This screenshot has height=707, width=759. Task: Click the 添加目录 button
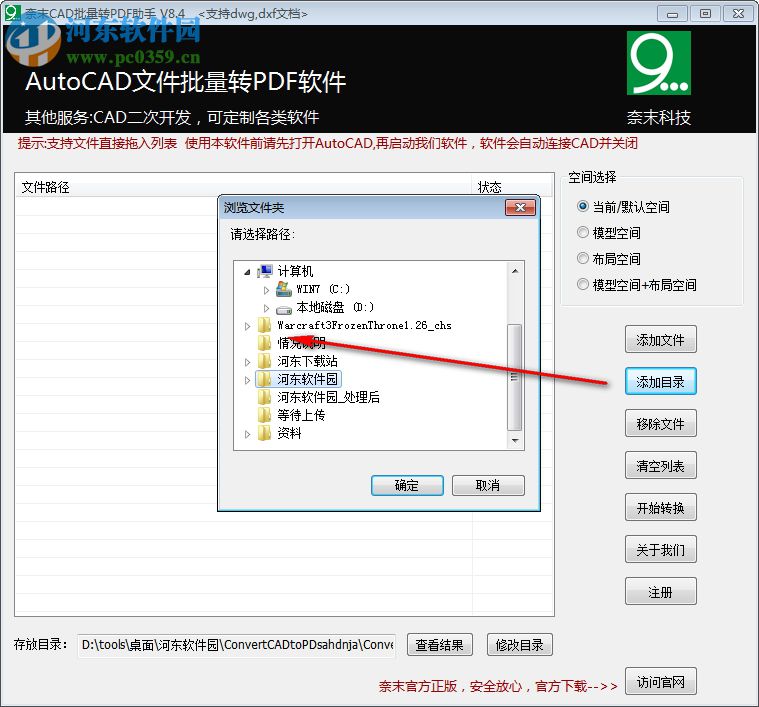coord(660,381)
